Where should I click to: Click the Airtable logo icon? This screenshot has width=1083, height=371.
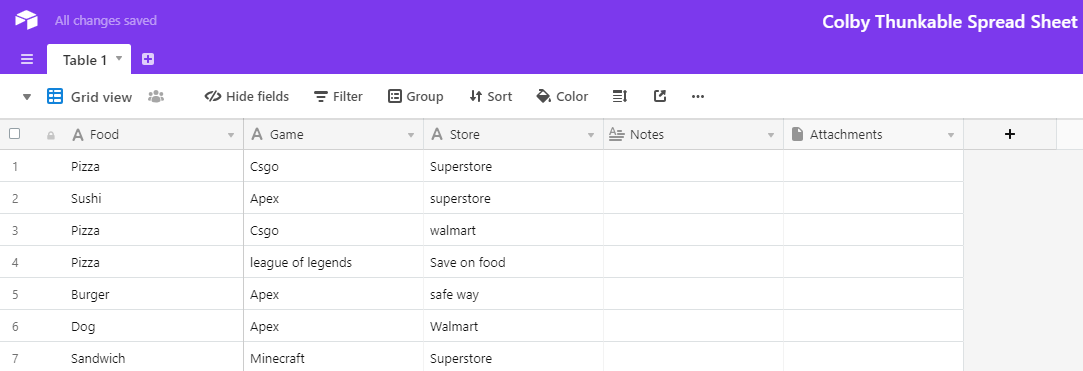point(26,20)
